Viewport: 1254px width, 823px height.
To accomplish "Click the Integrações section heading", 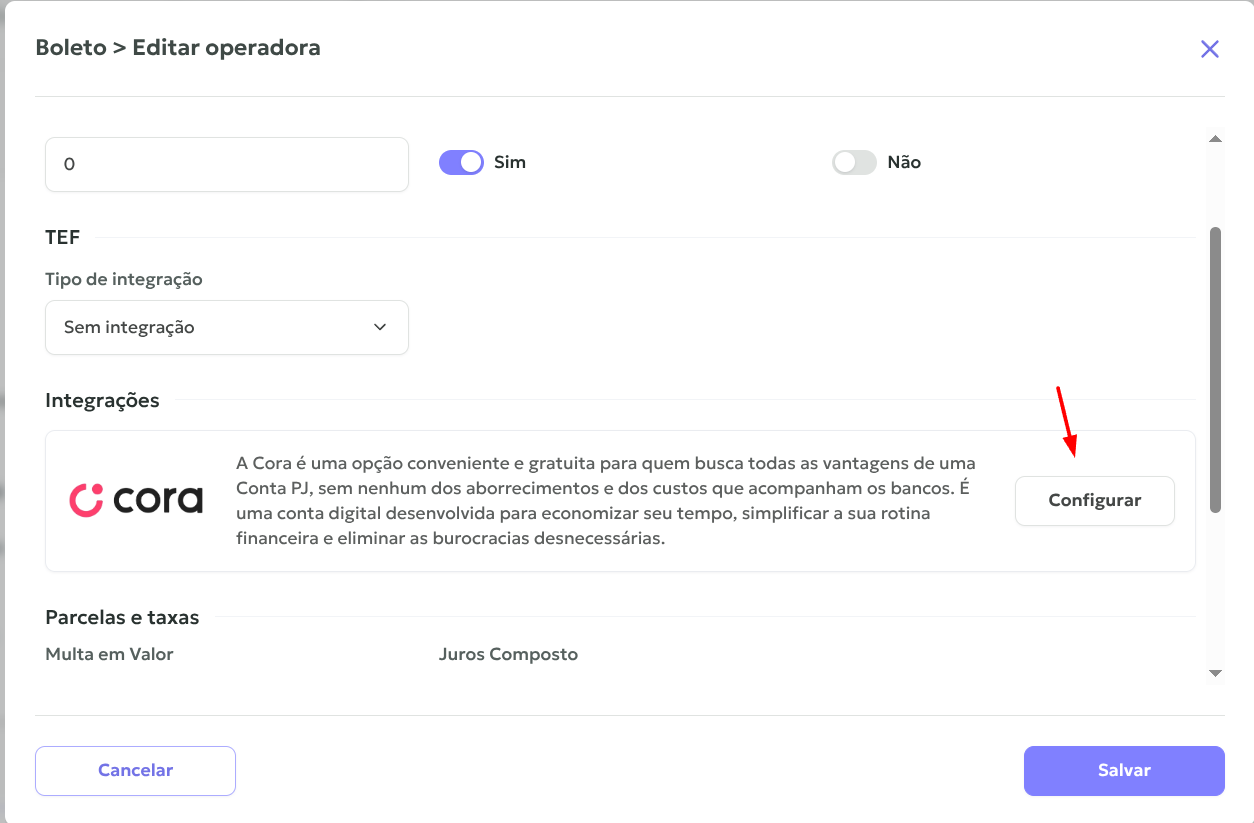I will [102, 400].
